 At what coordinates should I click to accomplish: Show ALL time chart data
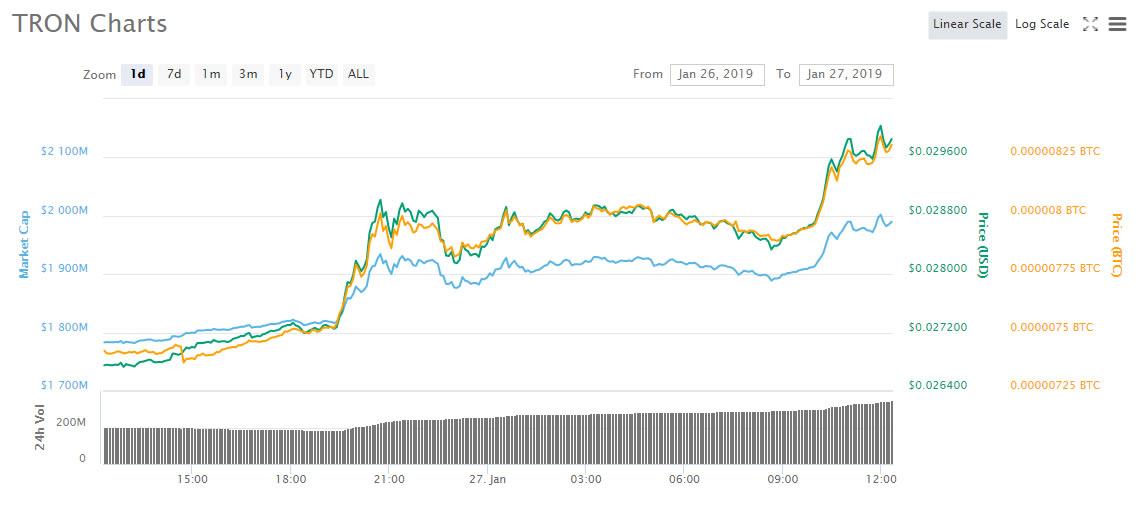click(358, 75)
